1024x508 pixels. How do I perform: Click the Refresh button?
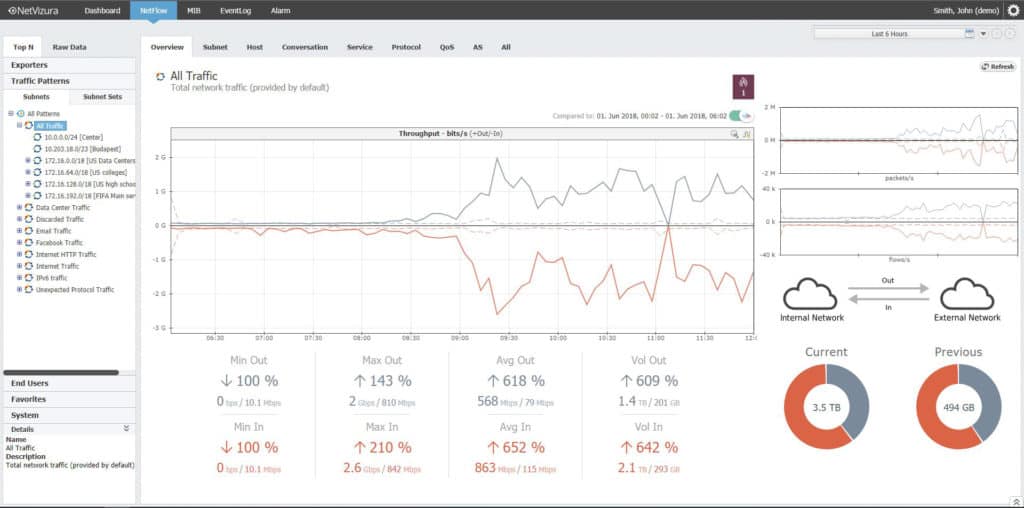click(x=998, y=67)
